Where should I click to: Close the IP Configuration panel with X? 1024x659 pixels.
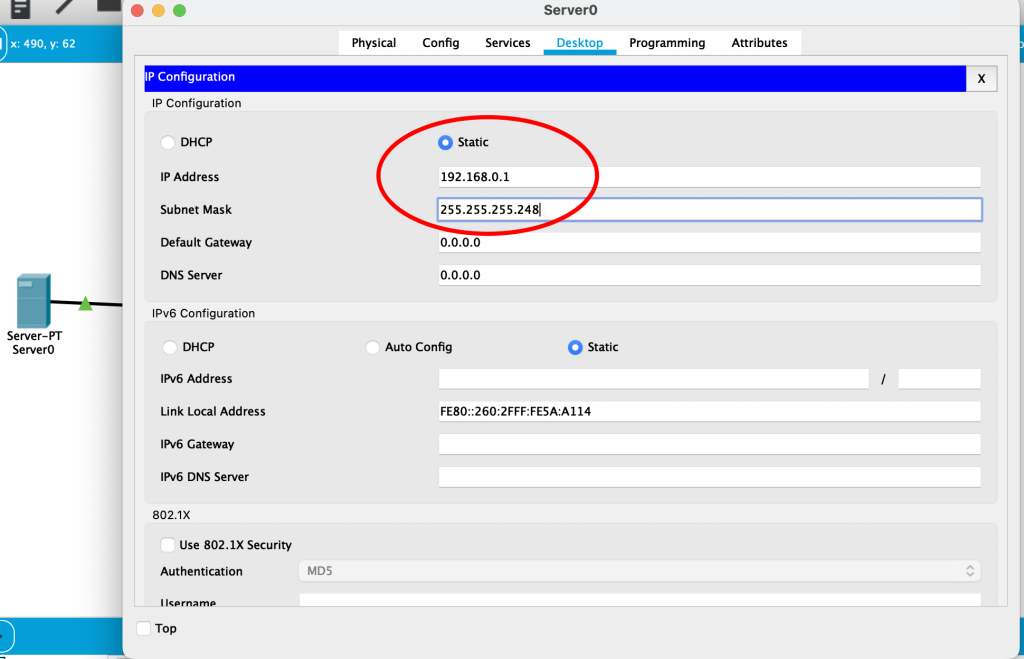tap(981, 78)
